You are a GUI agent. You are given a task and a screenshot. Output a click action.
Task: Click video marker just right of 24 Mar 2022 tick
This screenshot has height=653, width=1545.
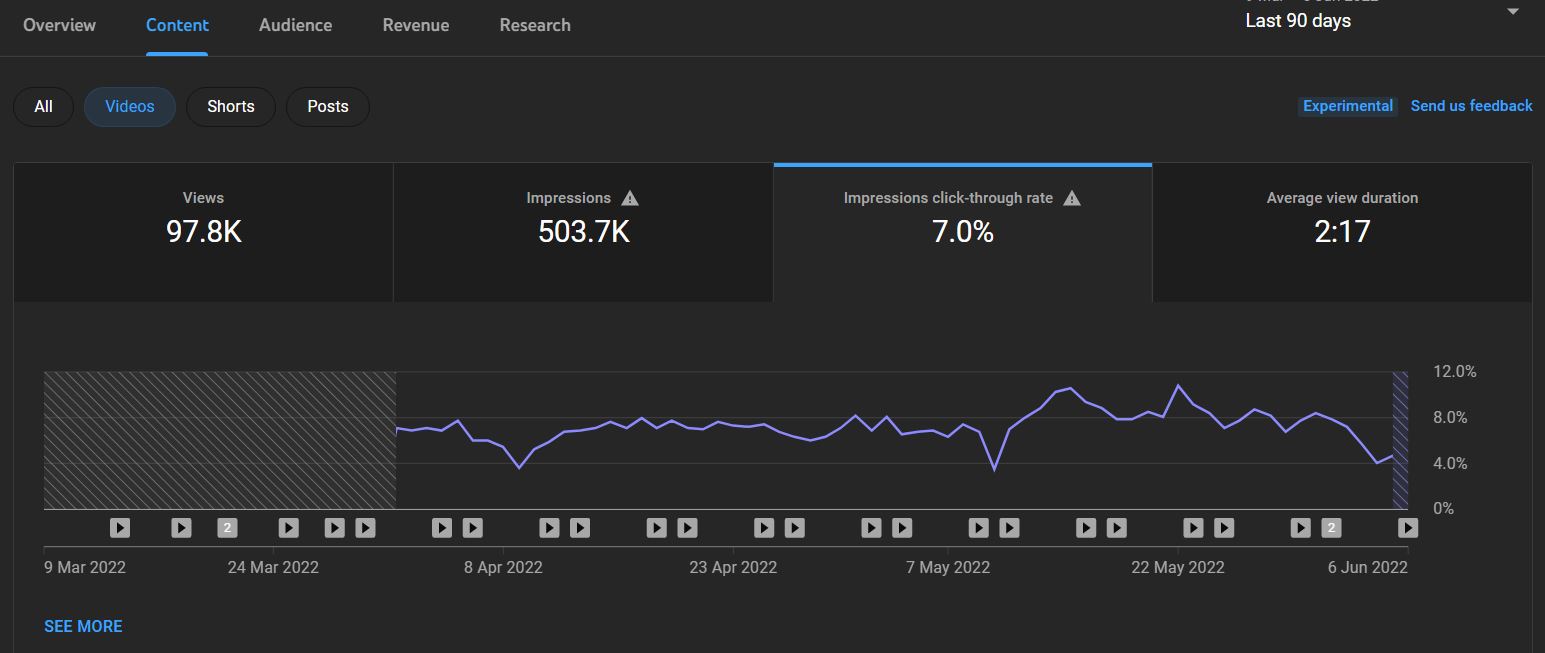[288, 527]
